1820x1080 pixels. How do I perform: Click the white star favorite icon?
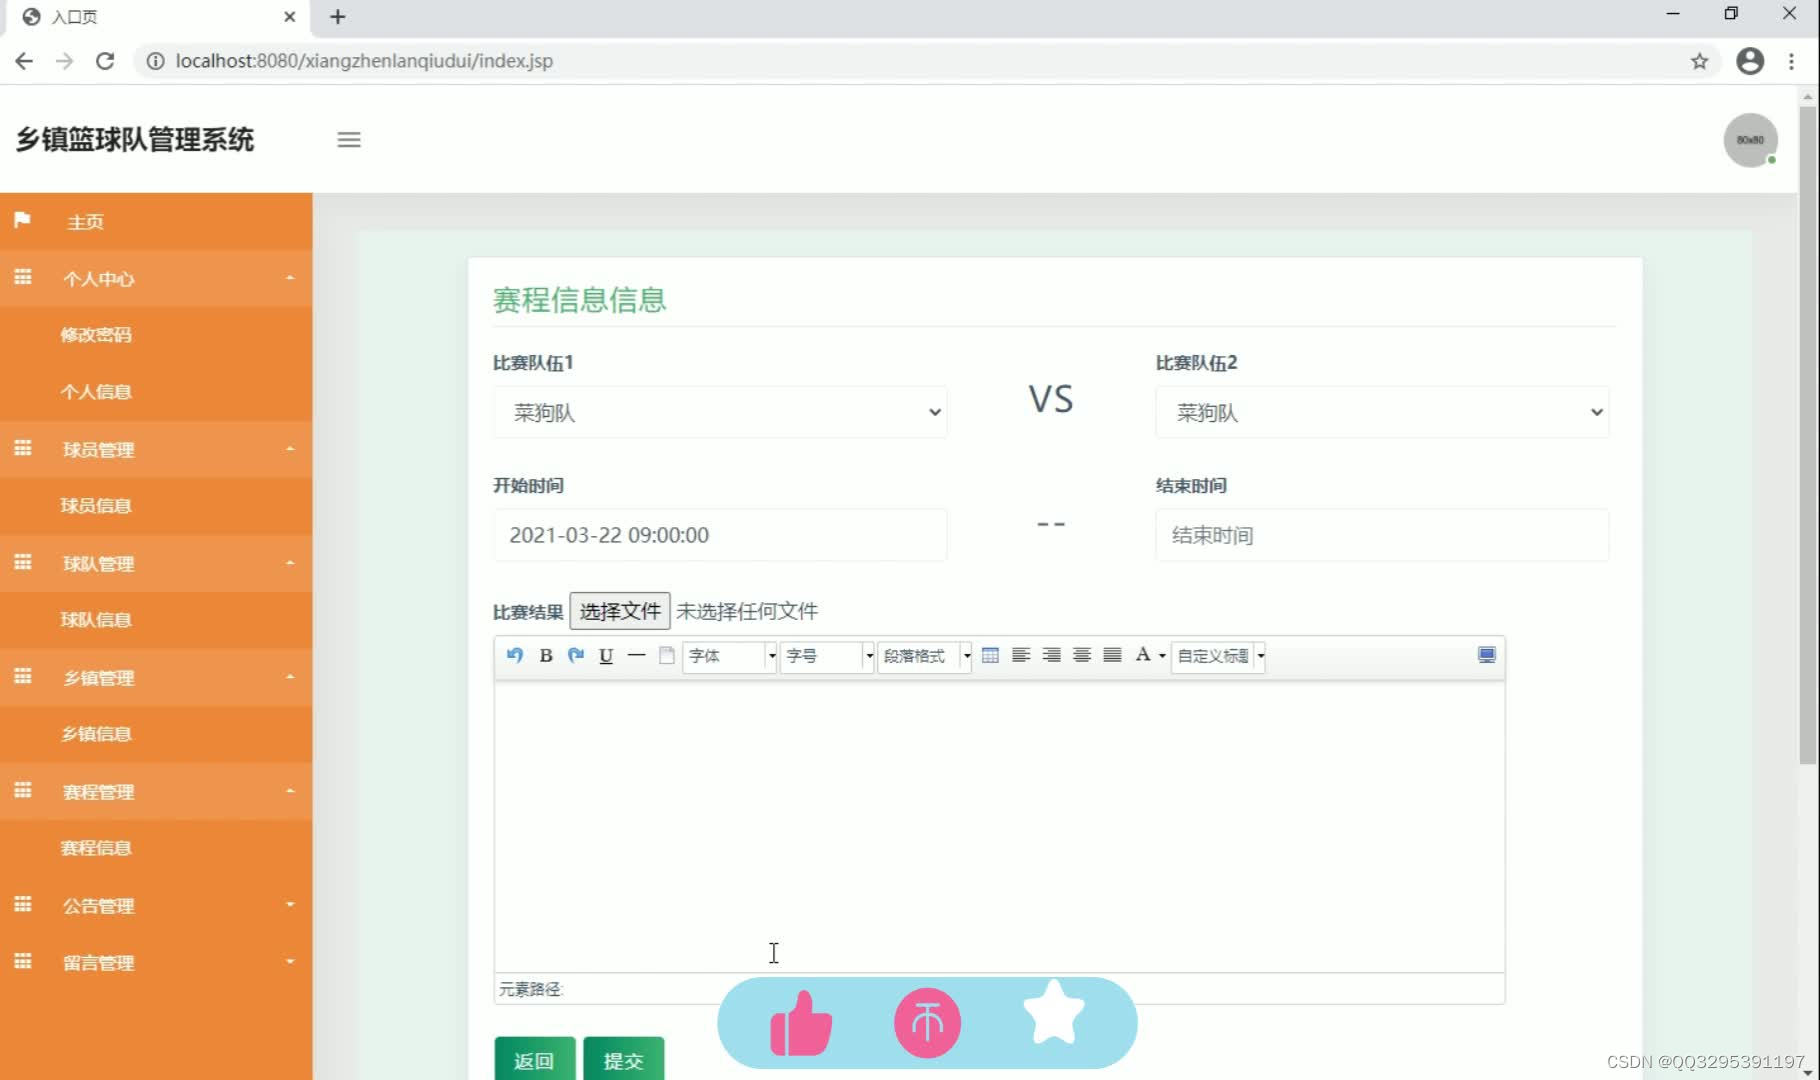pyautogui.click(x=1054, y=1013)
